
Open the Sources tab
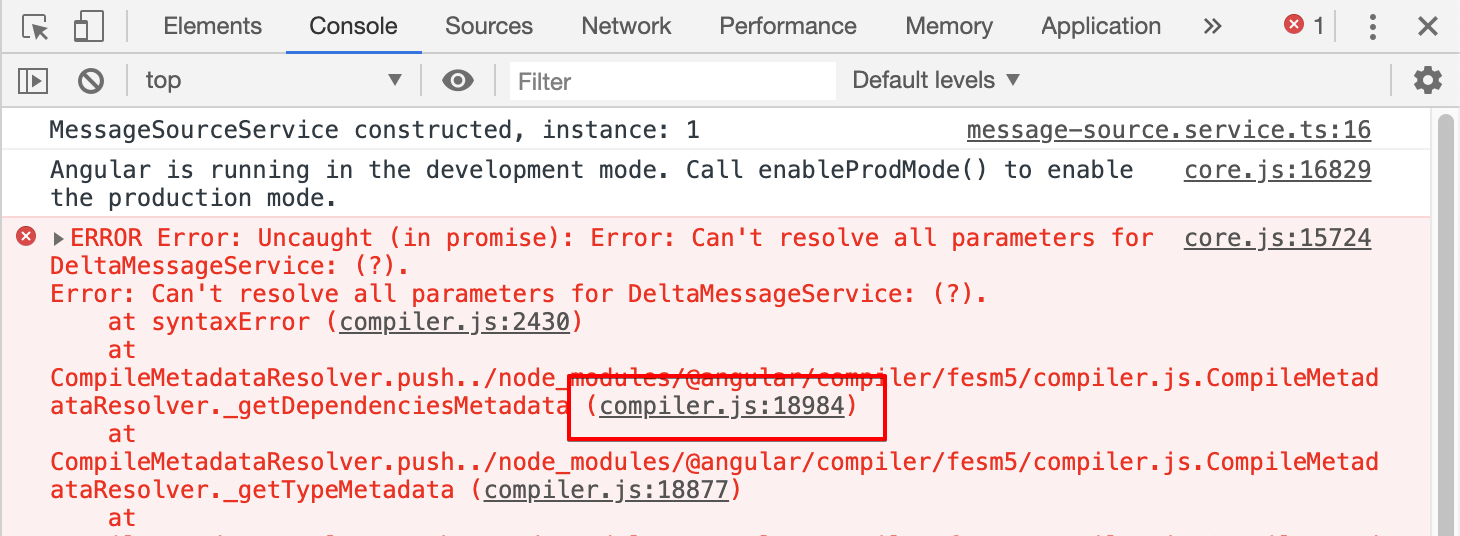[489, 27]
